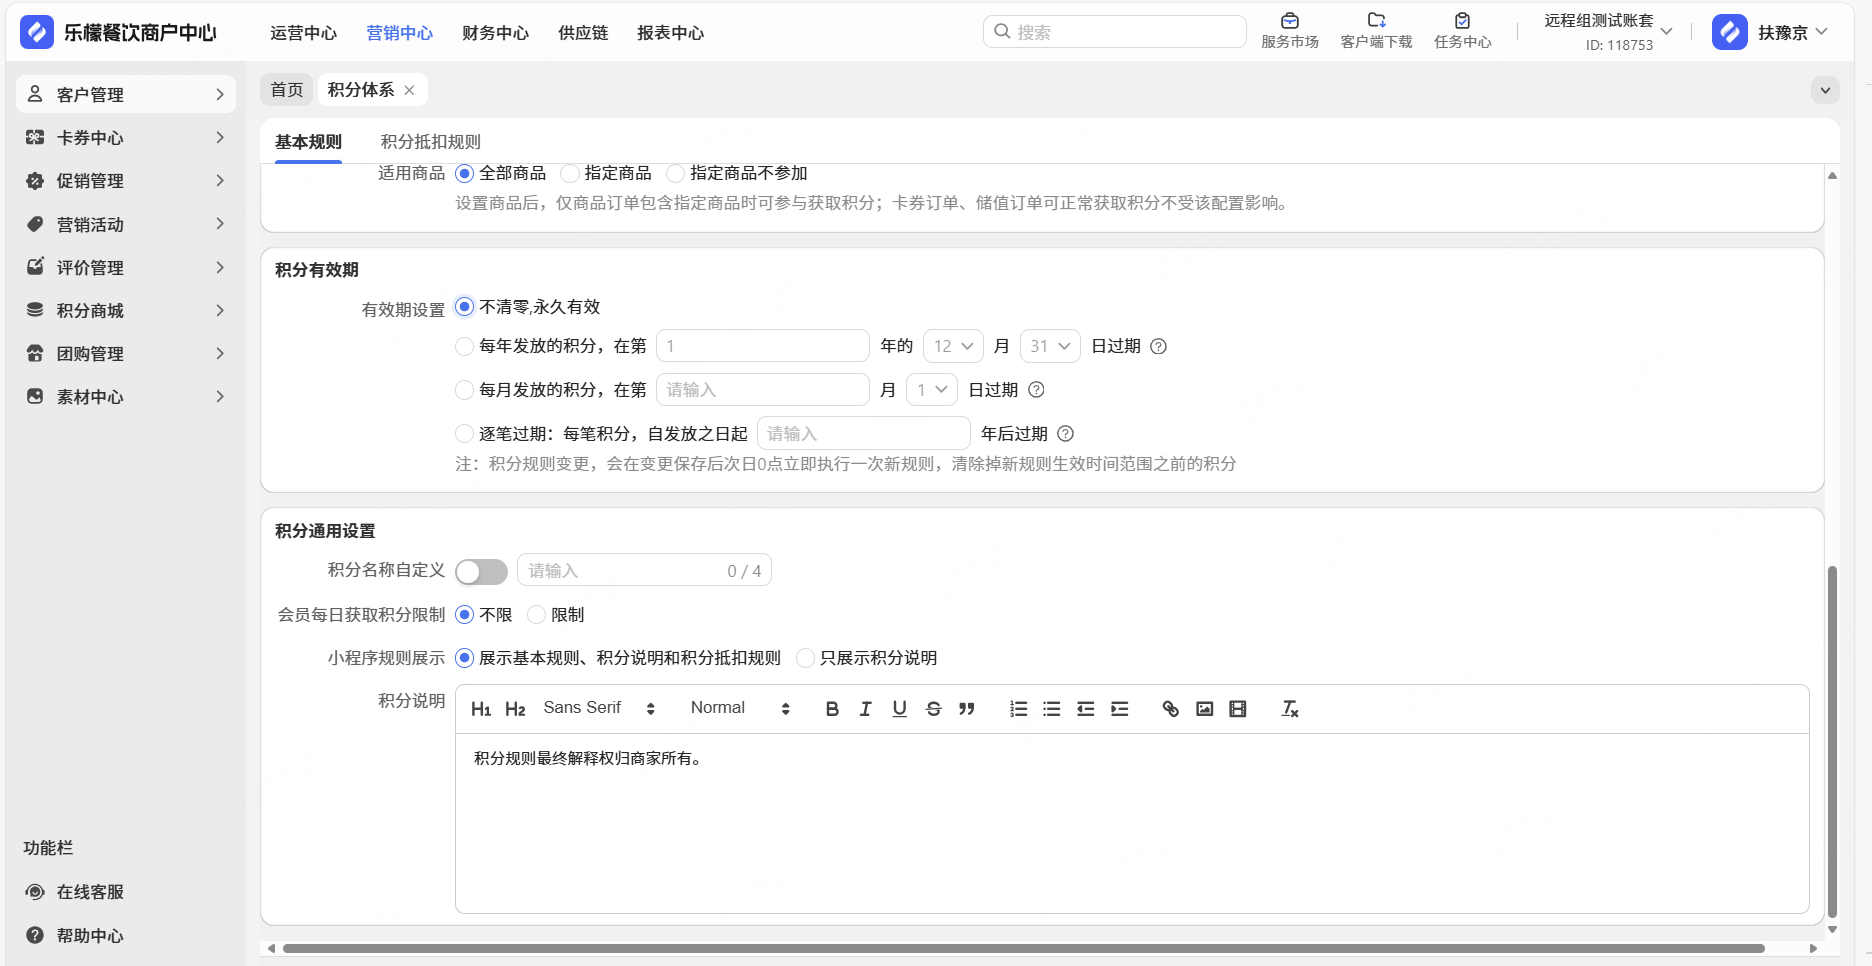
Task: Insert an image into 积分说明 editor
Action: (x=1204, y=709)
